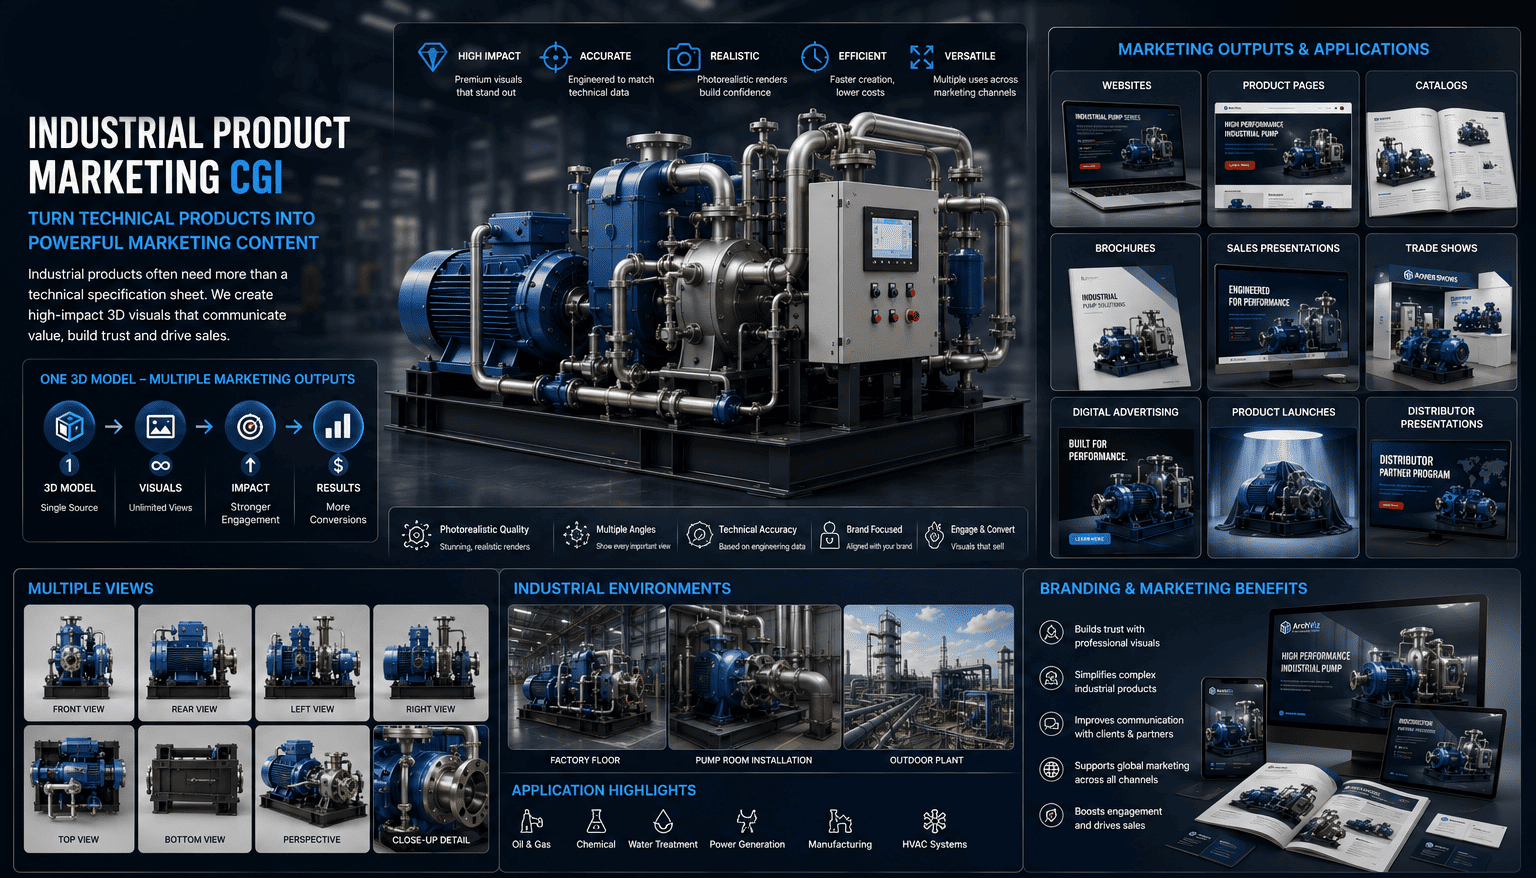Click the button in Digital Advertising ad

[x=1089, y=538]
